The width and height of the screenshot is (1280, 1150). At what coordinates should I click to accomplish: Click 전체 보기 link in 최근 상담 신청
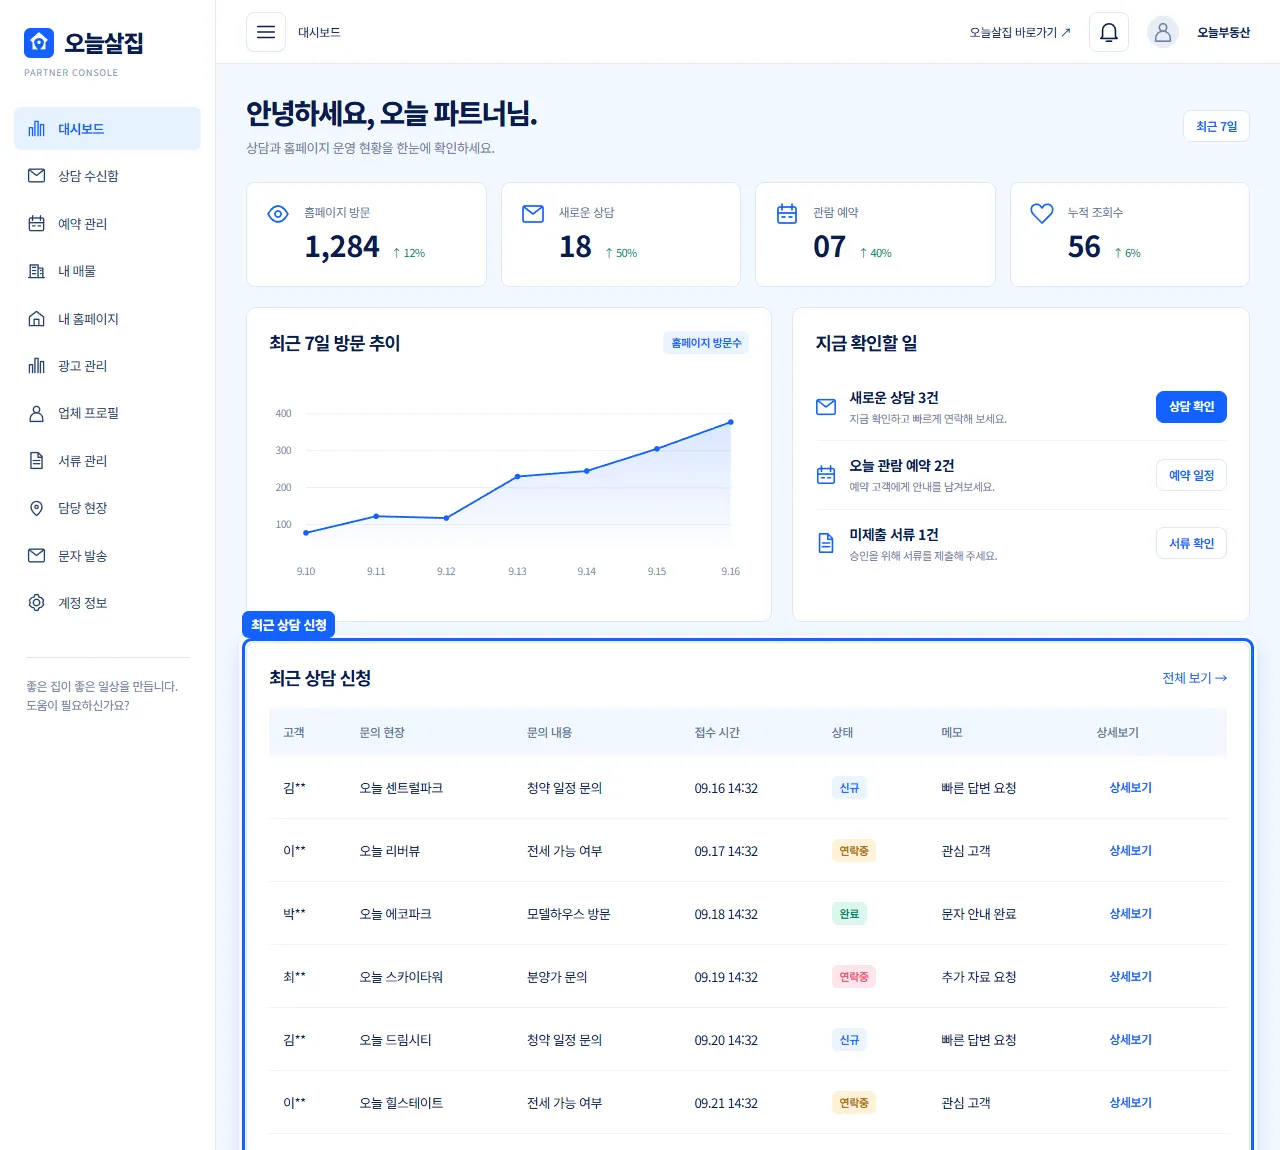(1195, 678)
